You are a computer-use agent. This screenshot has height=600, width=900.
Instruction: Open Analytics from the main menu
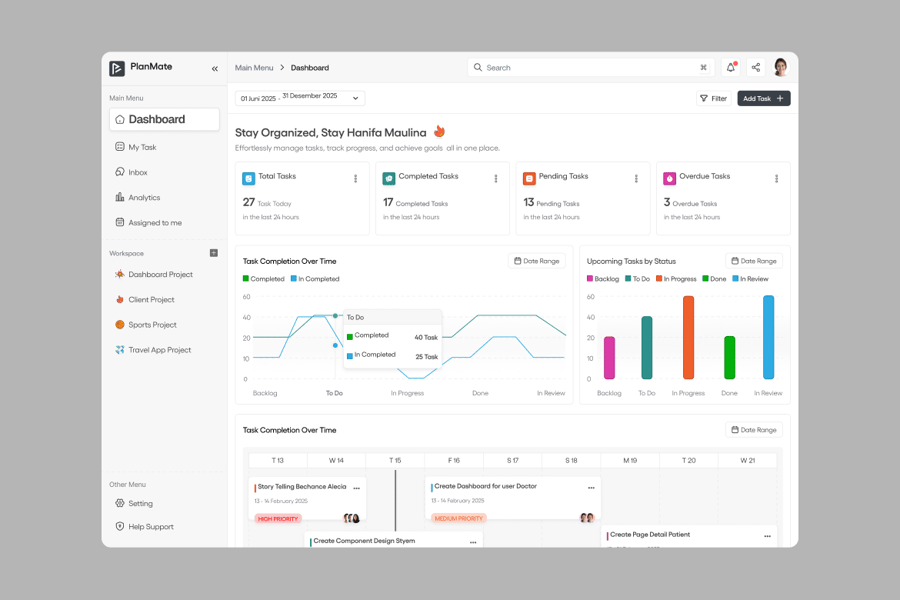click(144, 198)
